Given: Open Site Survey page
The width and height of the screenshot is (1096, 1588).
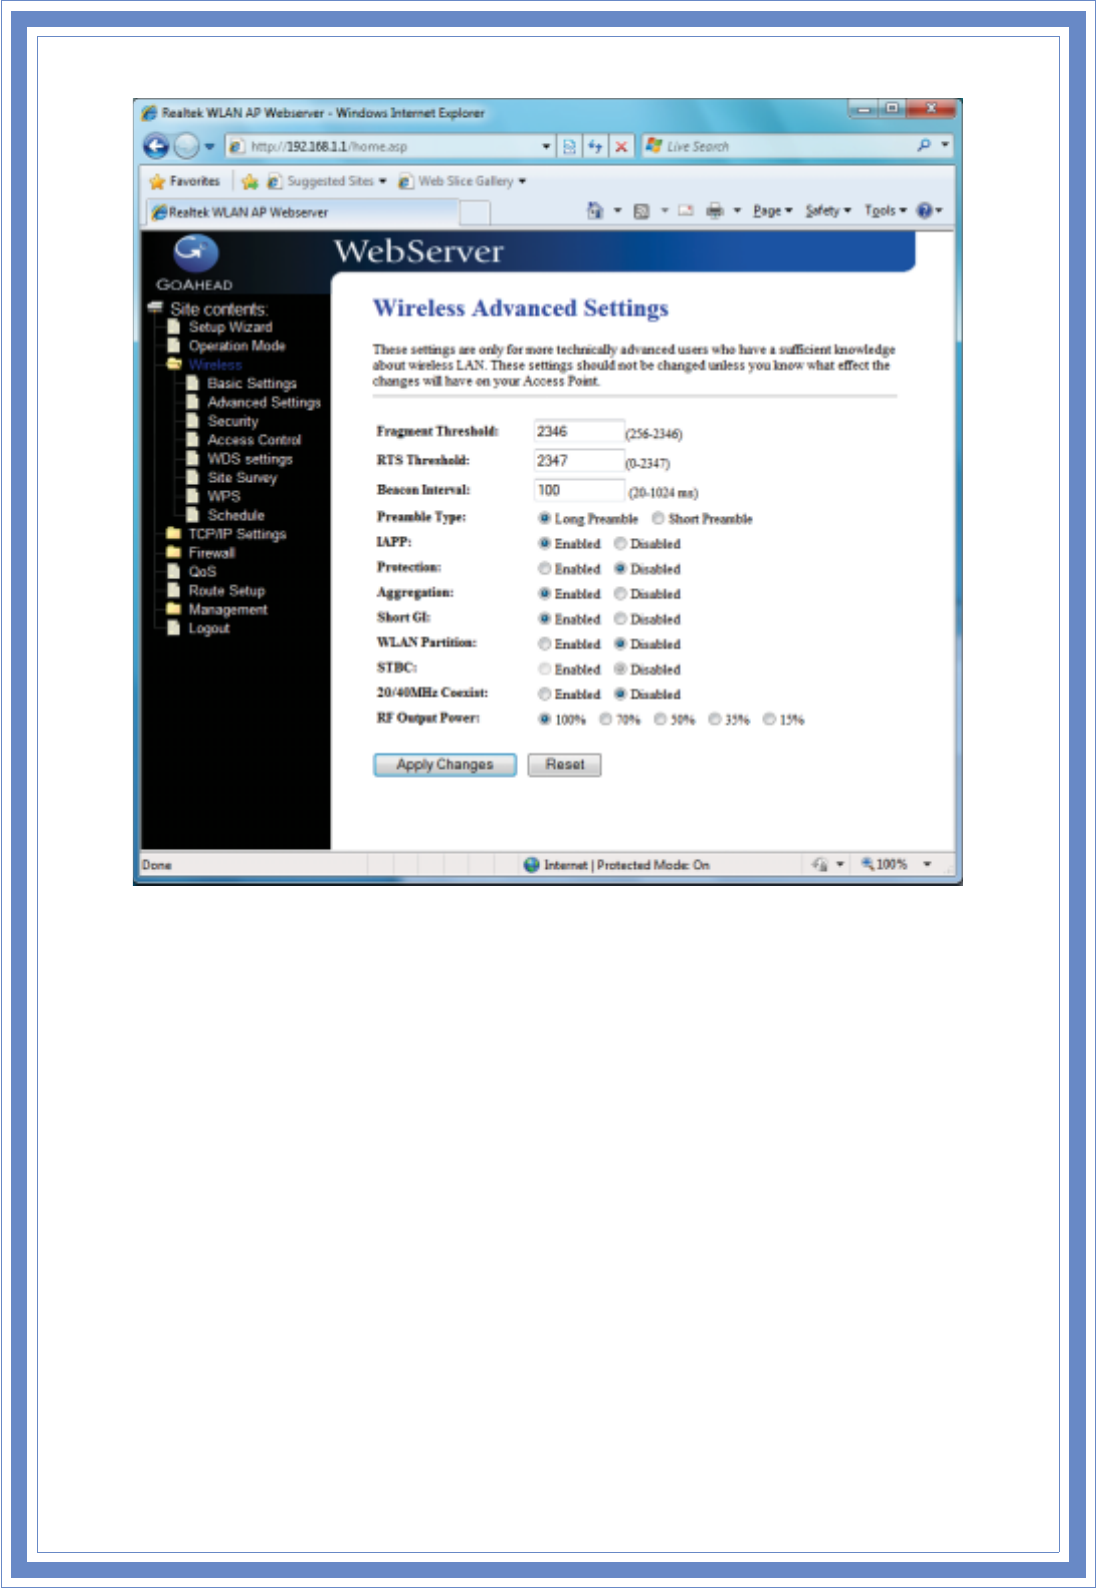Looking at the screenshot, I should (242, 478).
